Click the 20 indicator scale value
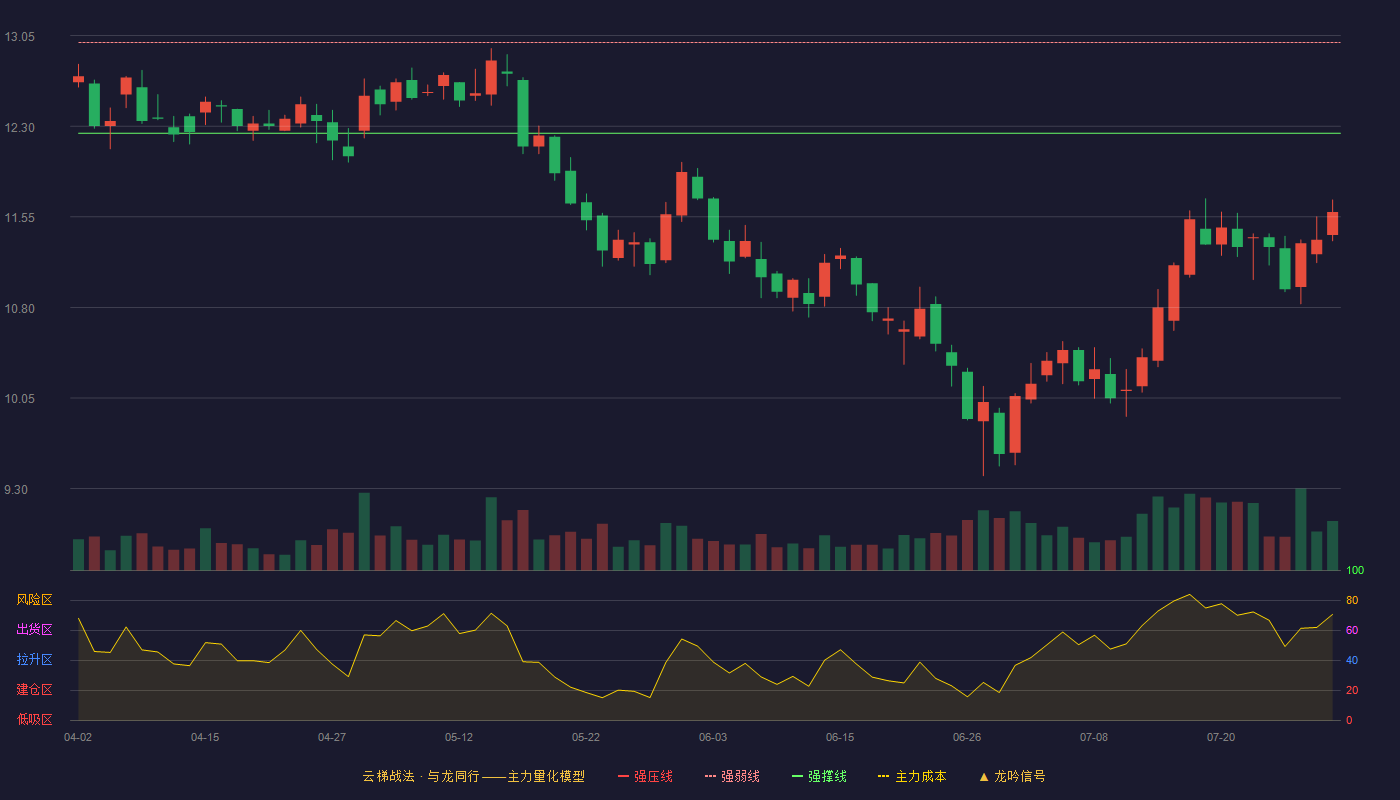 click(x=1352, y=690)
